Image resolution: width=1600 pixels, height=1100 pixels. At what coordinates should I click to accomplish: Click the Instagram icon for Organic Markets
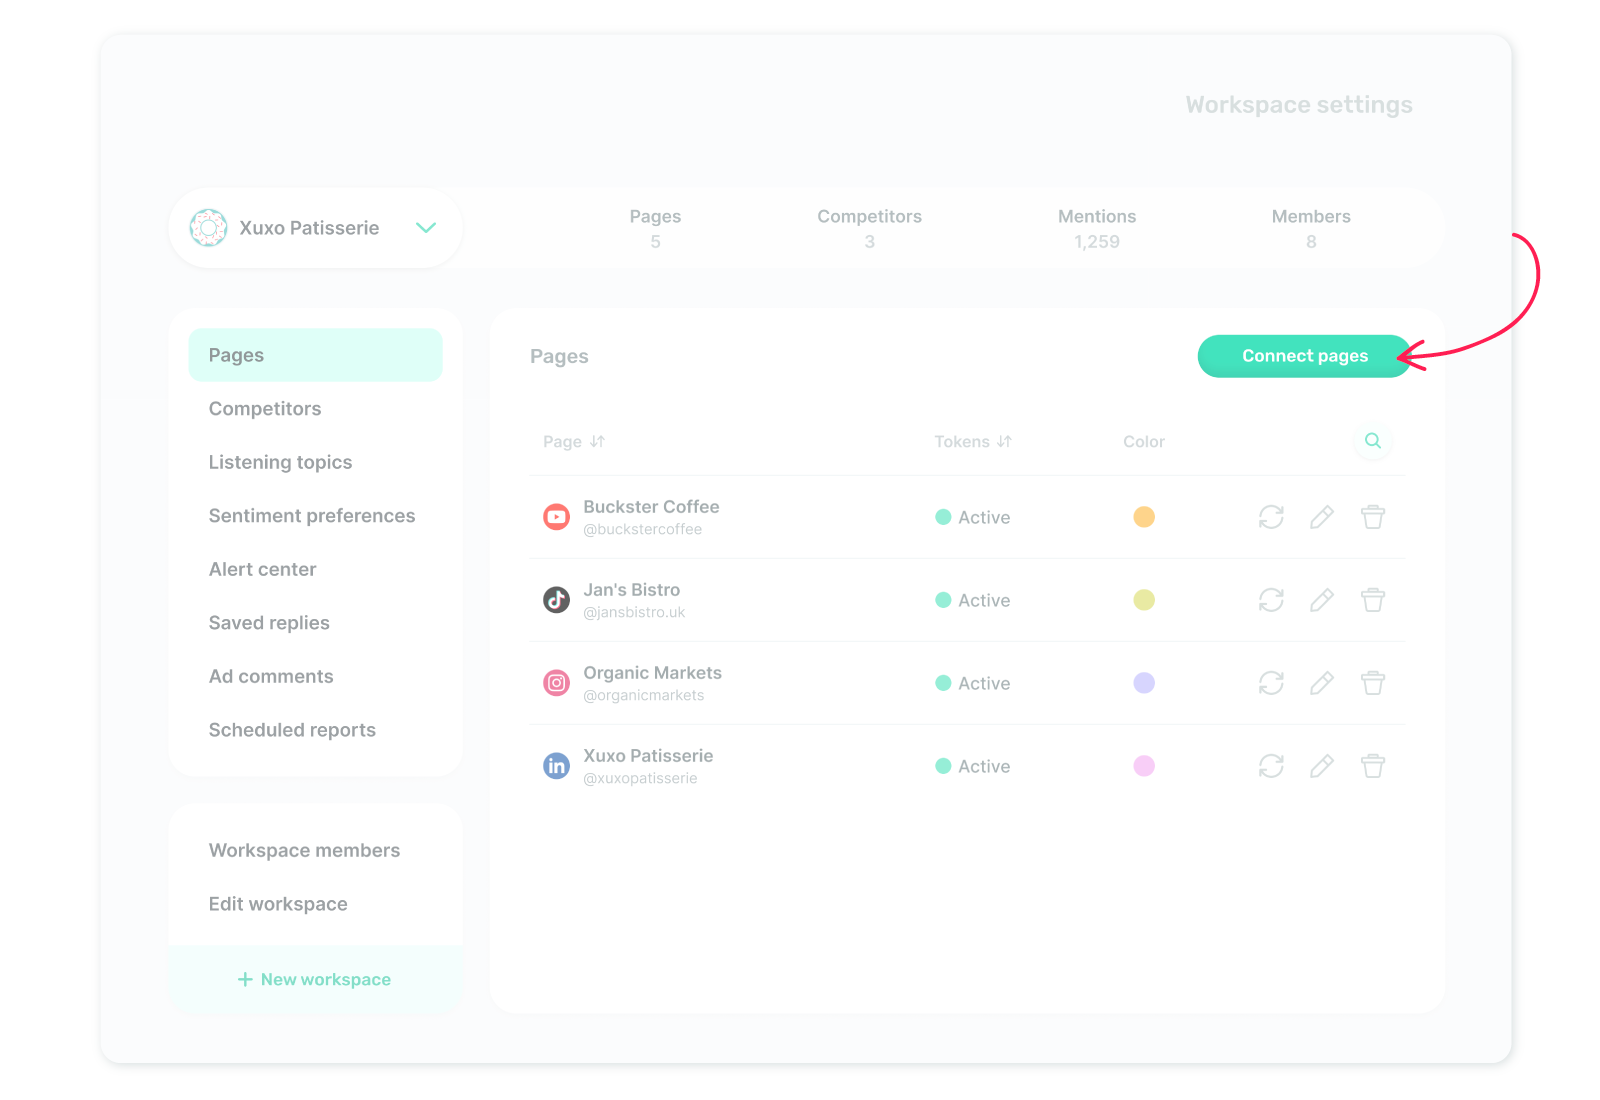pyautogui.click(x=556, y=683)
